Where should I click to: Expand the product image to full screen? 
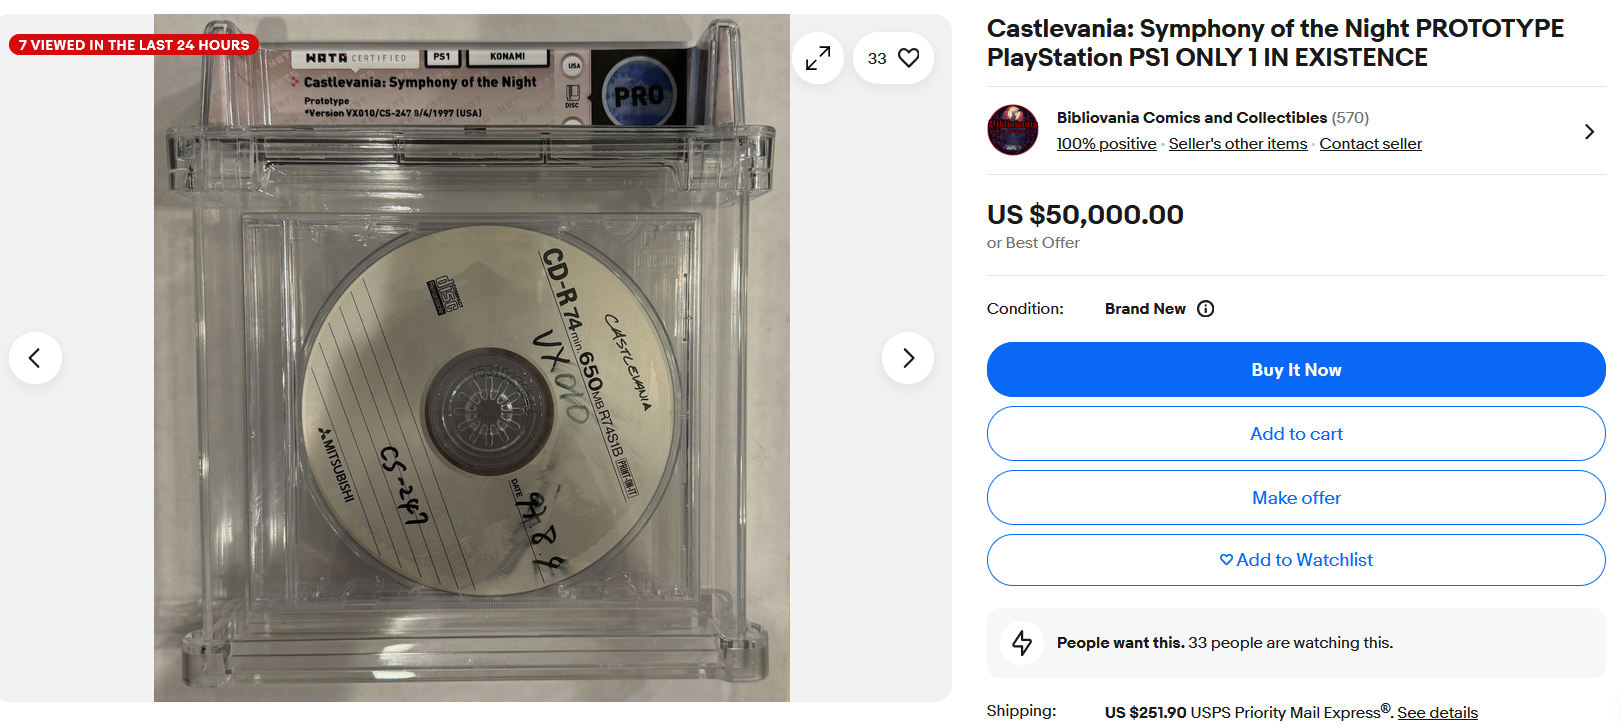tap(818, 58)
